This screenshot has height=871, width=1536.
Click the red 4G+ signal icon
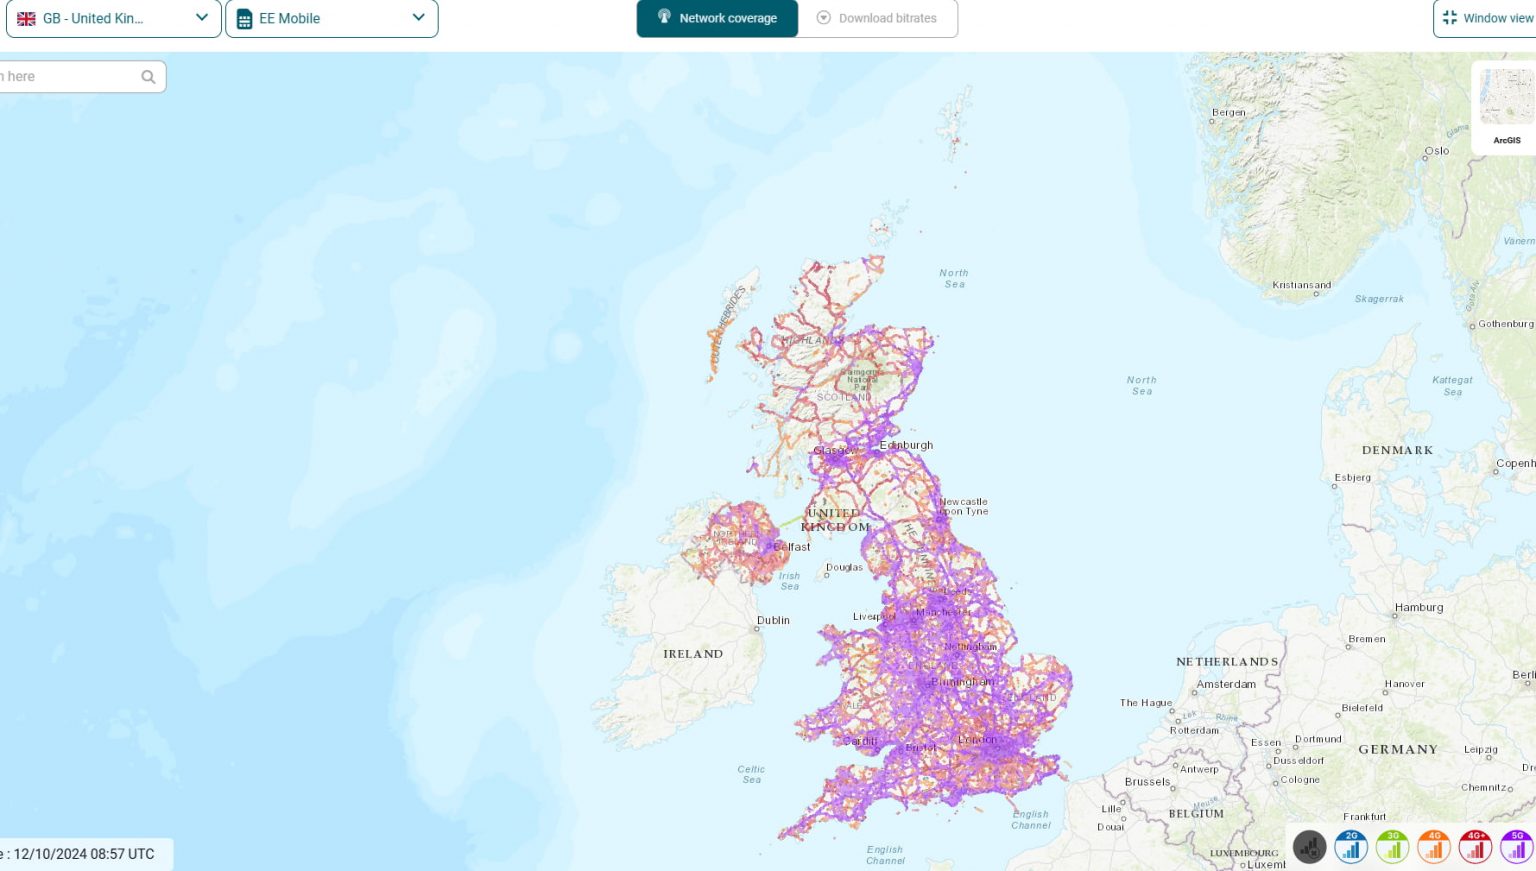point(1475,846)
